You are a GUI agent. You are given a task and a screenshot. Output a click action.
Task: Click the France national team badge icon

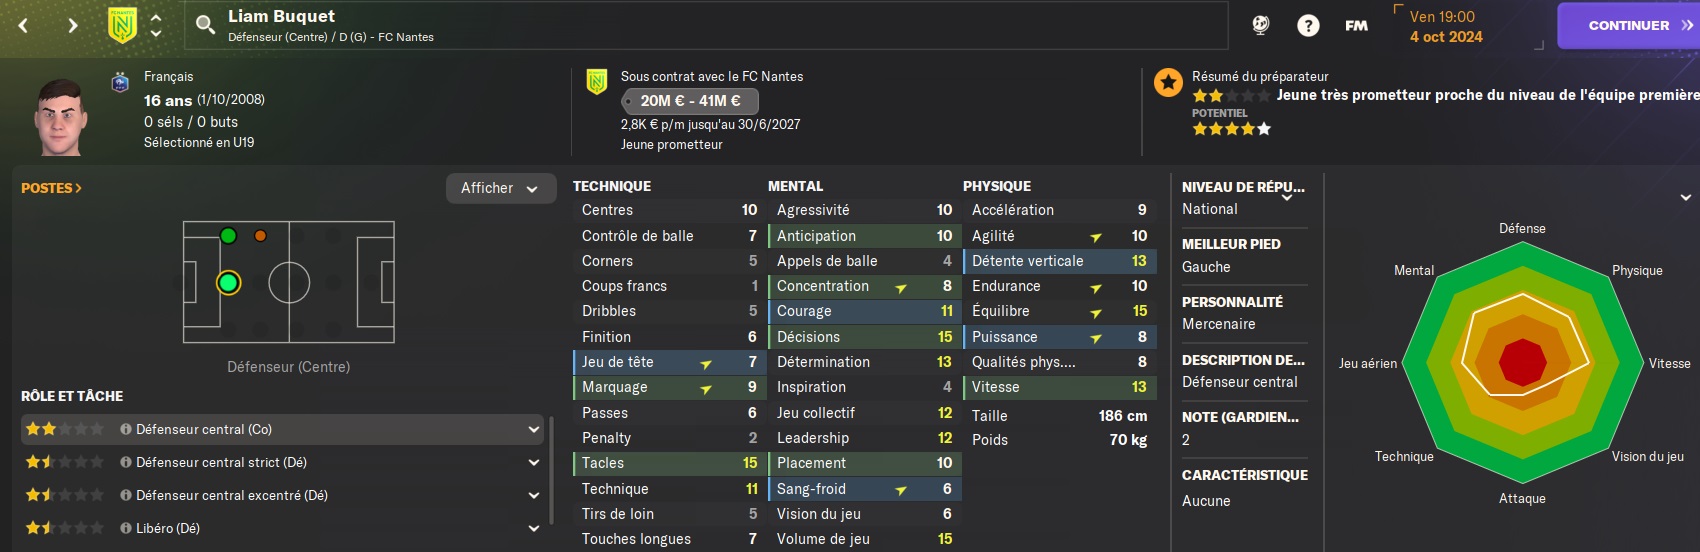coord(120,83)
